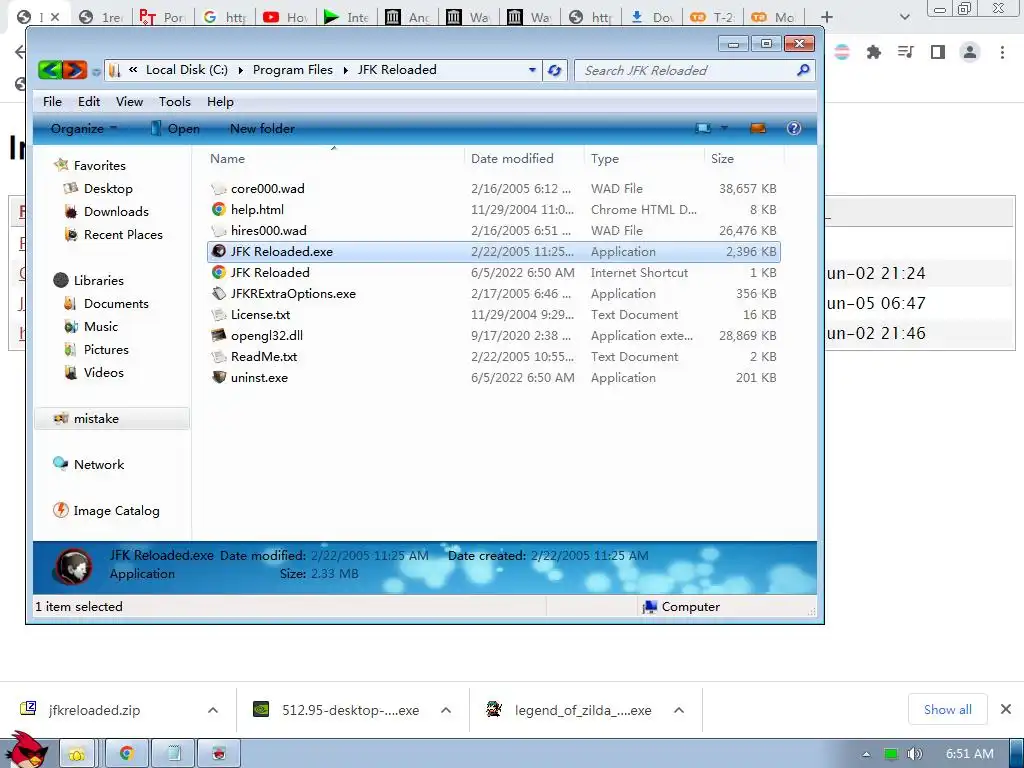Expand Local Disk (C:) breadcrumb arrow
This screenshot has width=1024, height=768.
(240, 70)
